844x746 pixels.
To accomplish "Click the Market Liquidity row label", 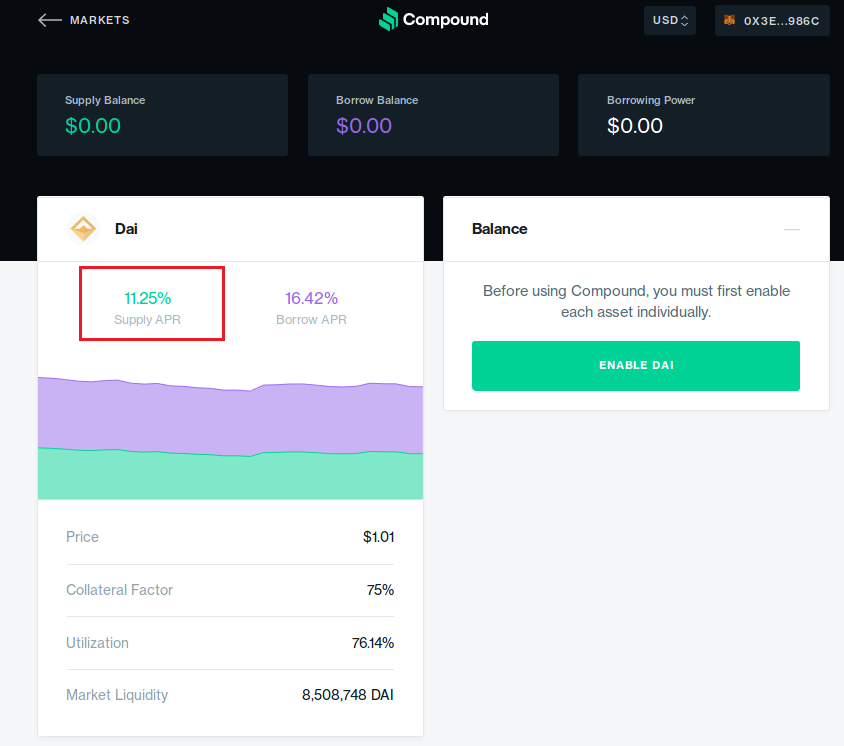I will (117, 695).
